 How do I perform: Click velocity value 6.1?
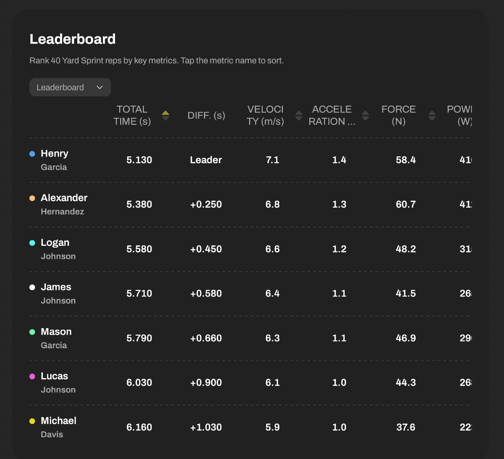pyautogui.click(x=272, y=383)
